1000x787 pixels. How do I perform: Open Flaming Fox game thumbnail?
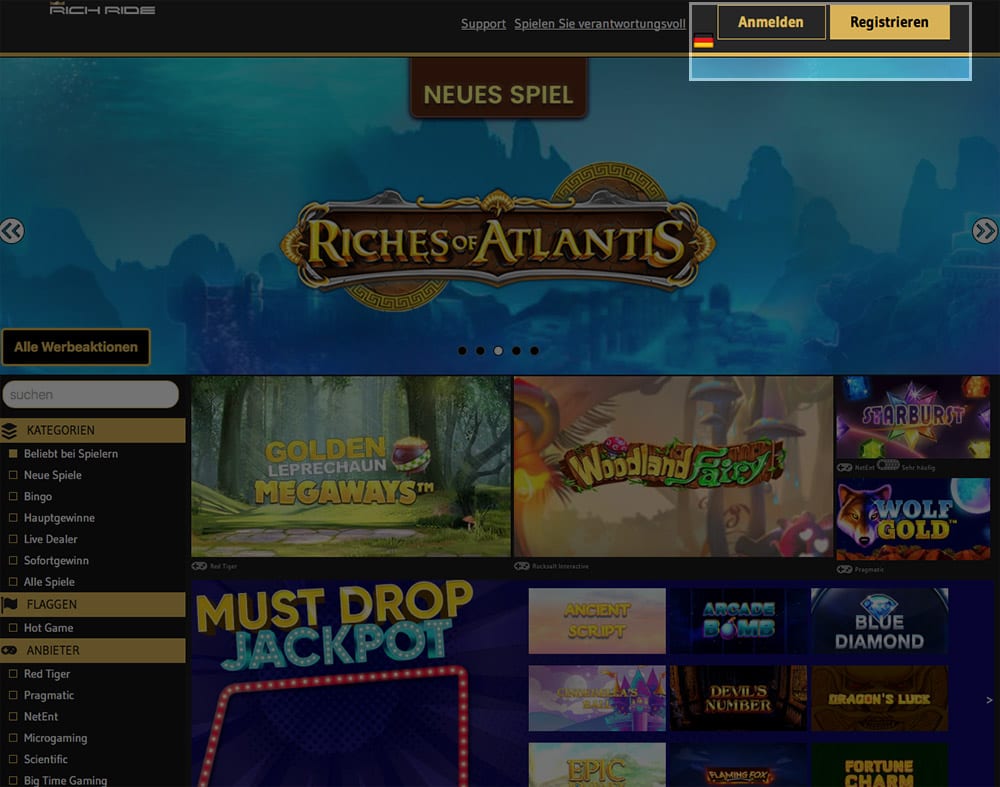pos(739,765)
